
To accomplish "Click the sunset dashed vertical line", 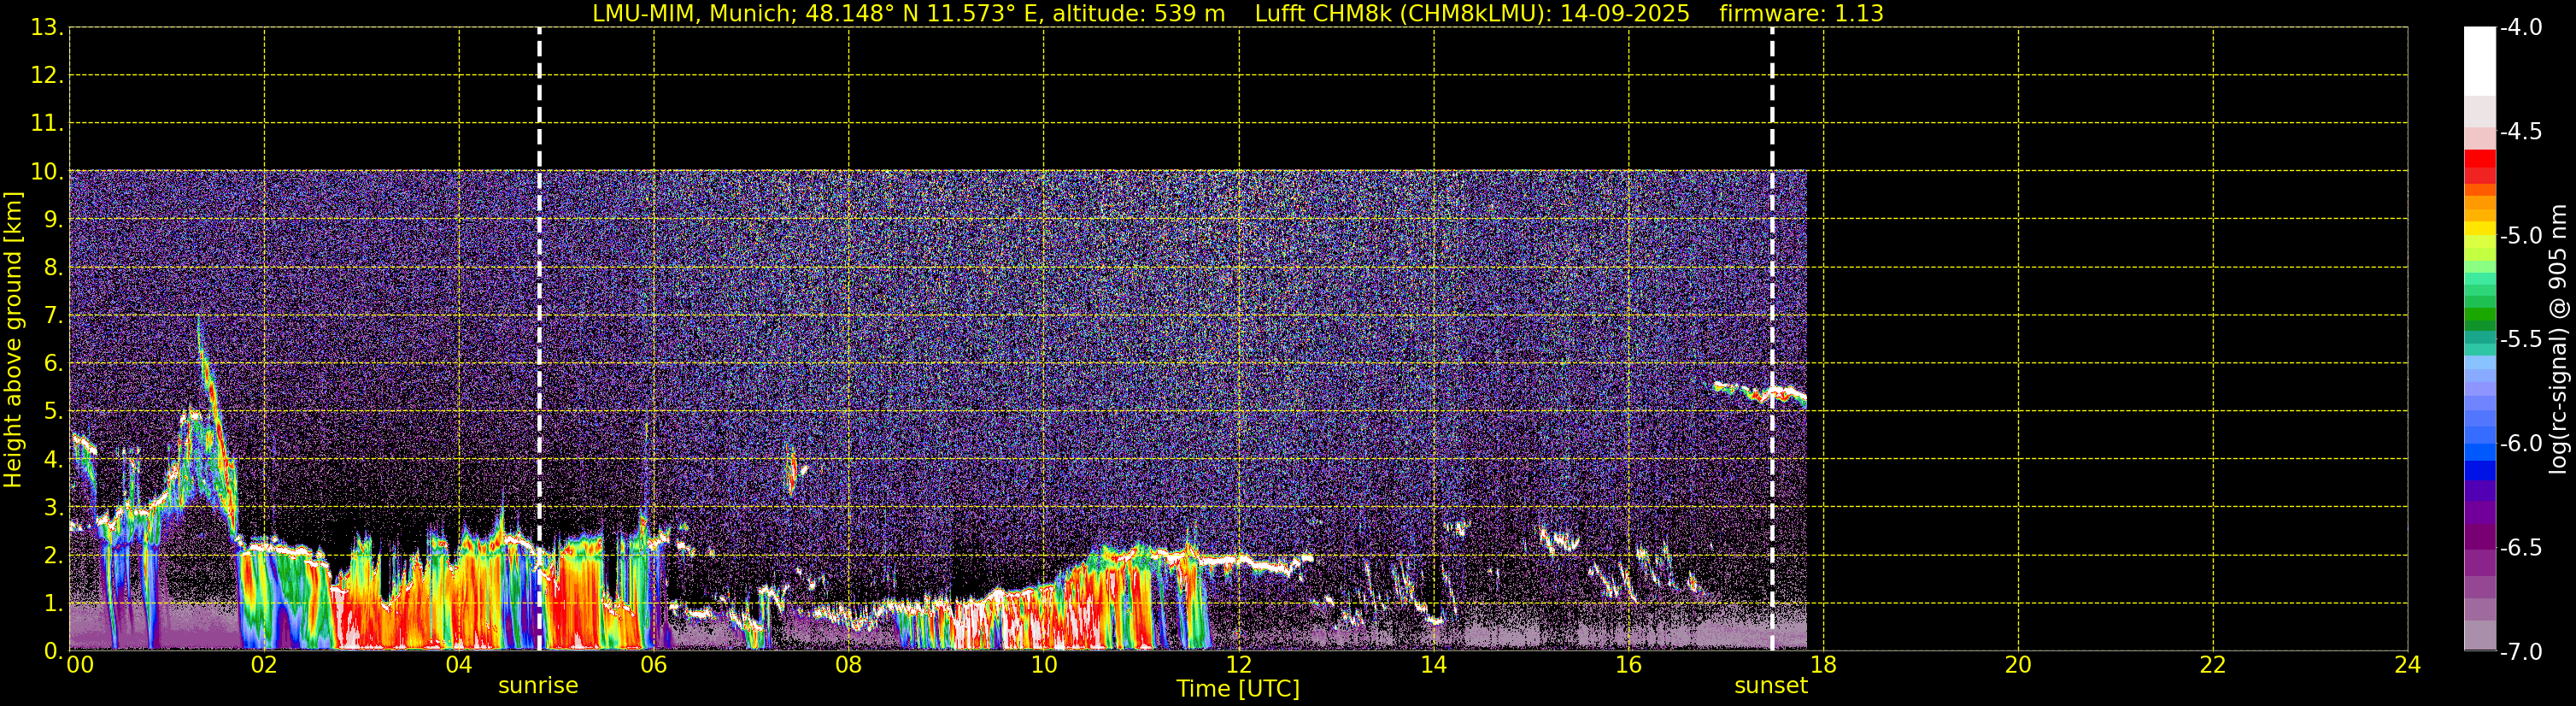I will [x=1772, y=339].
